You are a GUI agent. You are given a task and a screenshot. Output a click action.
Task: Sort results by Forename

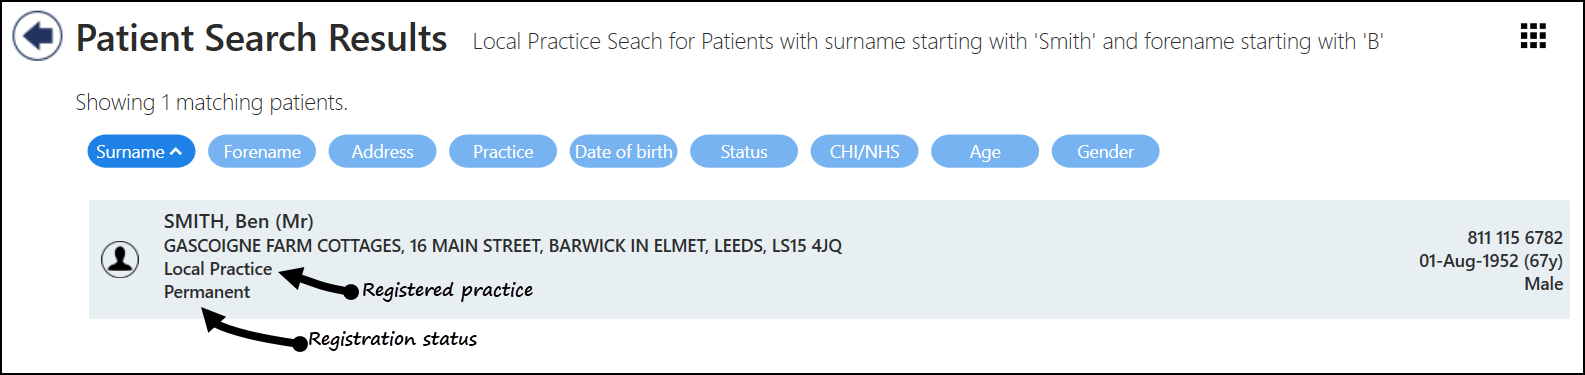[x=262, y=152]
